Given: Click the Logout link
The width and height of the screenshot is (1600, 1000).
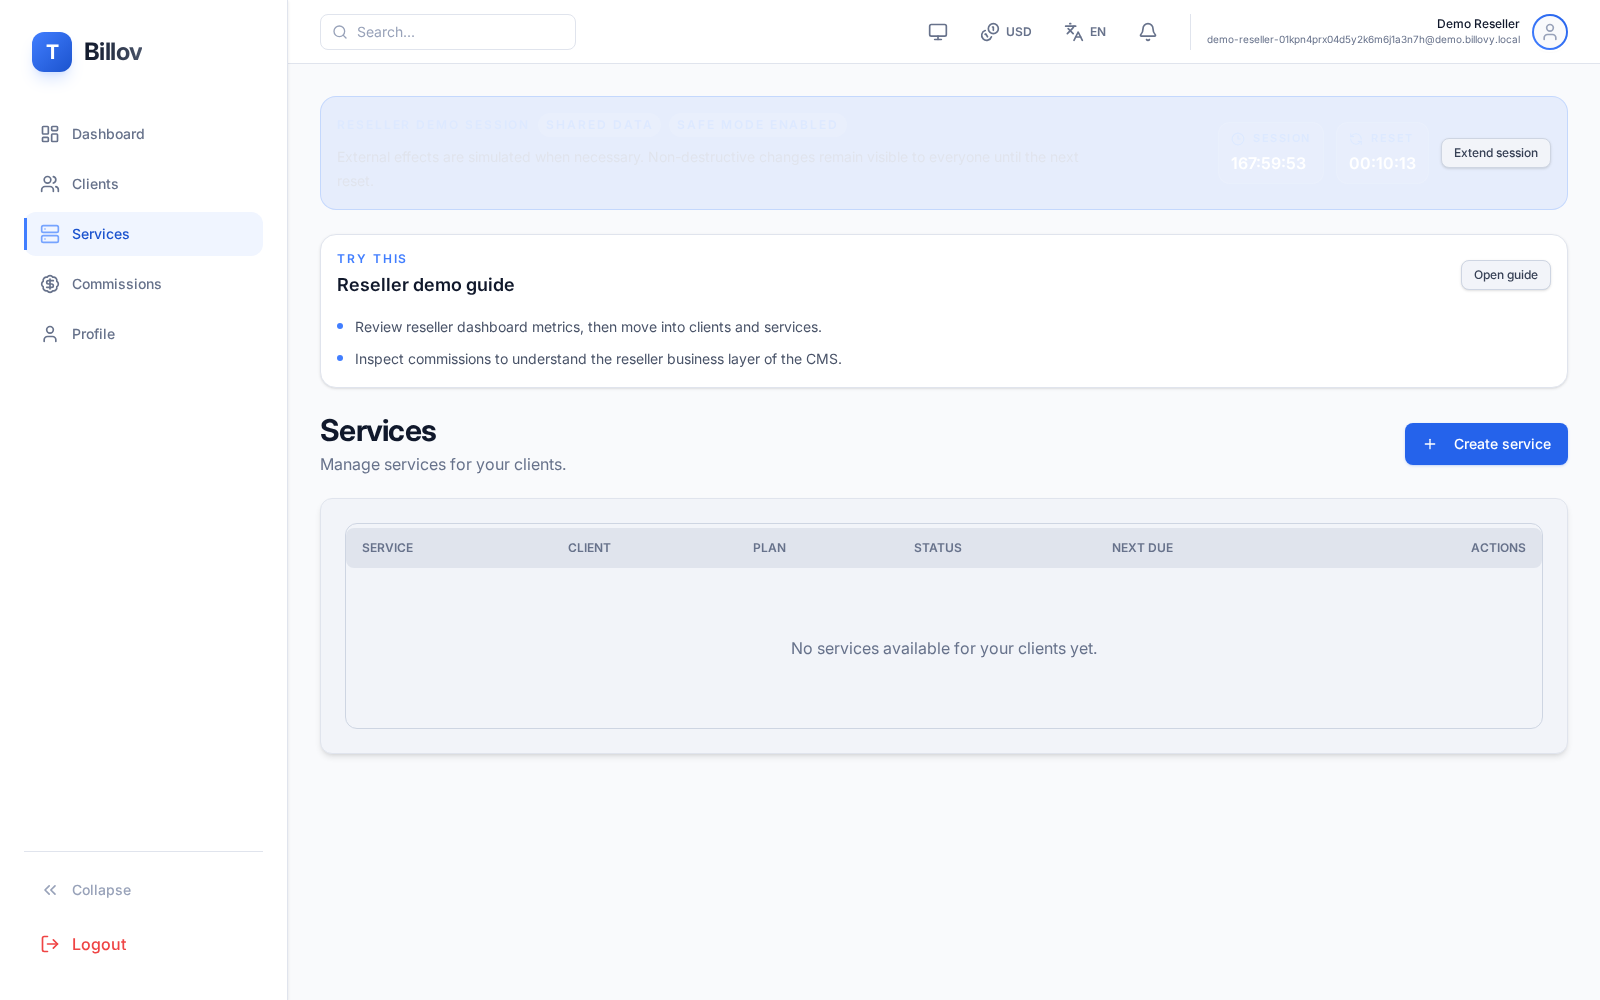Looking at the screenshot, I should point(99,944).
